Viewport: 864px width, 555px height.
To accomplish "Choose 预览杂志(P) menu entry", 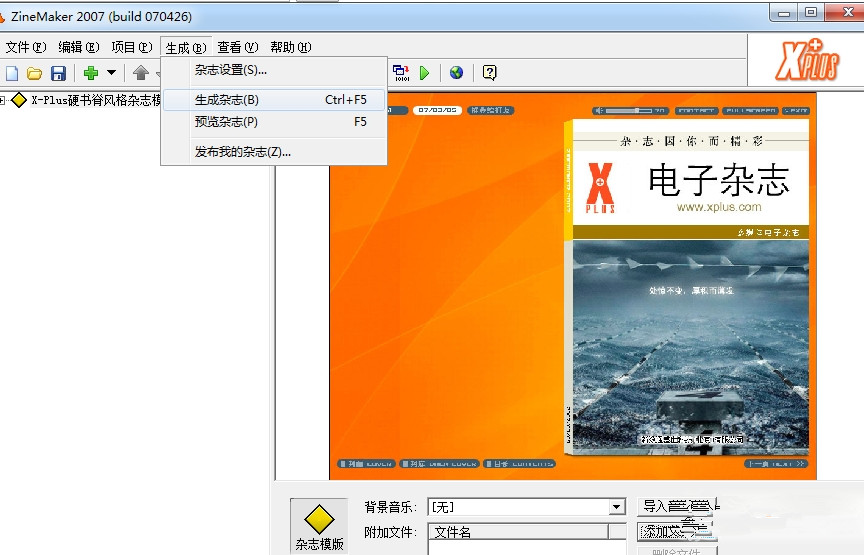I will pos(226,122).
